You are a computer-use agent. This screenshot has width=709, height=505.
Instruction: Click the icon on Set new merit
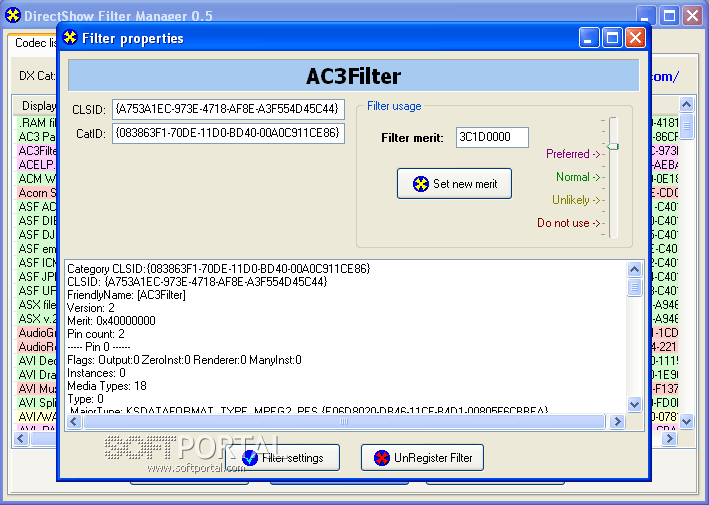click(421, 184)
